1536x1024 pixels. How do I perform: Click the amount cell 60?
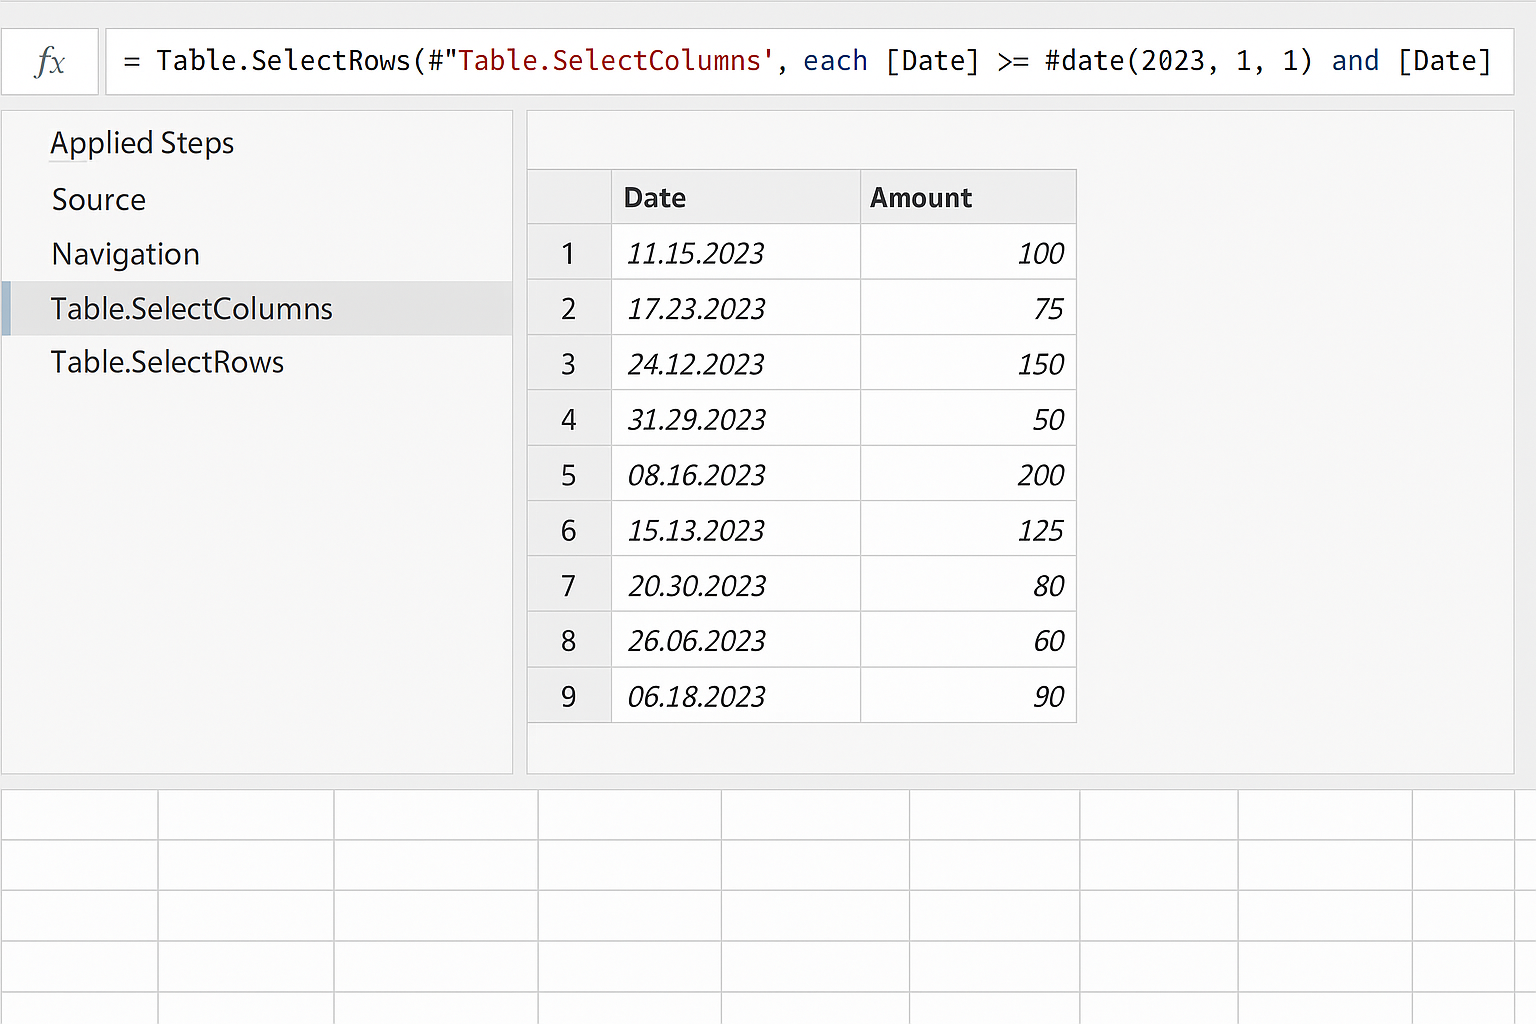(x=968, y=639)
